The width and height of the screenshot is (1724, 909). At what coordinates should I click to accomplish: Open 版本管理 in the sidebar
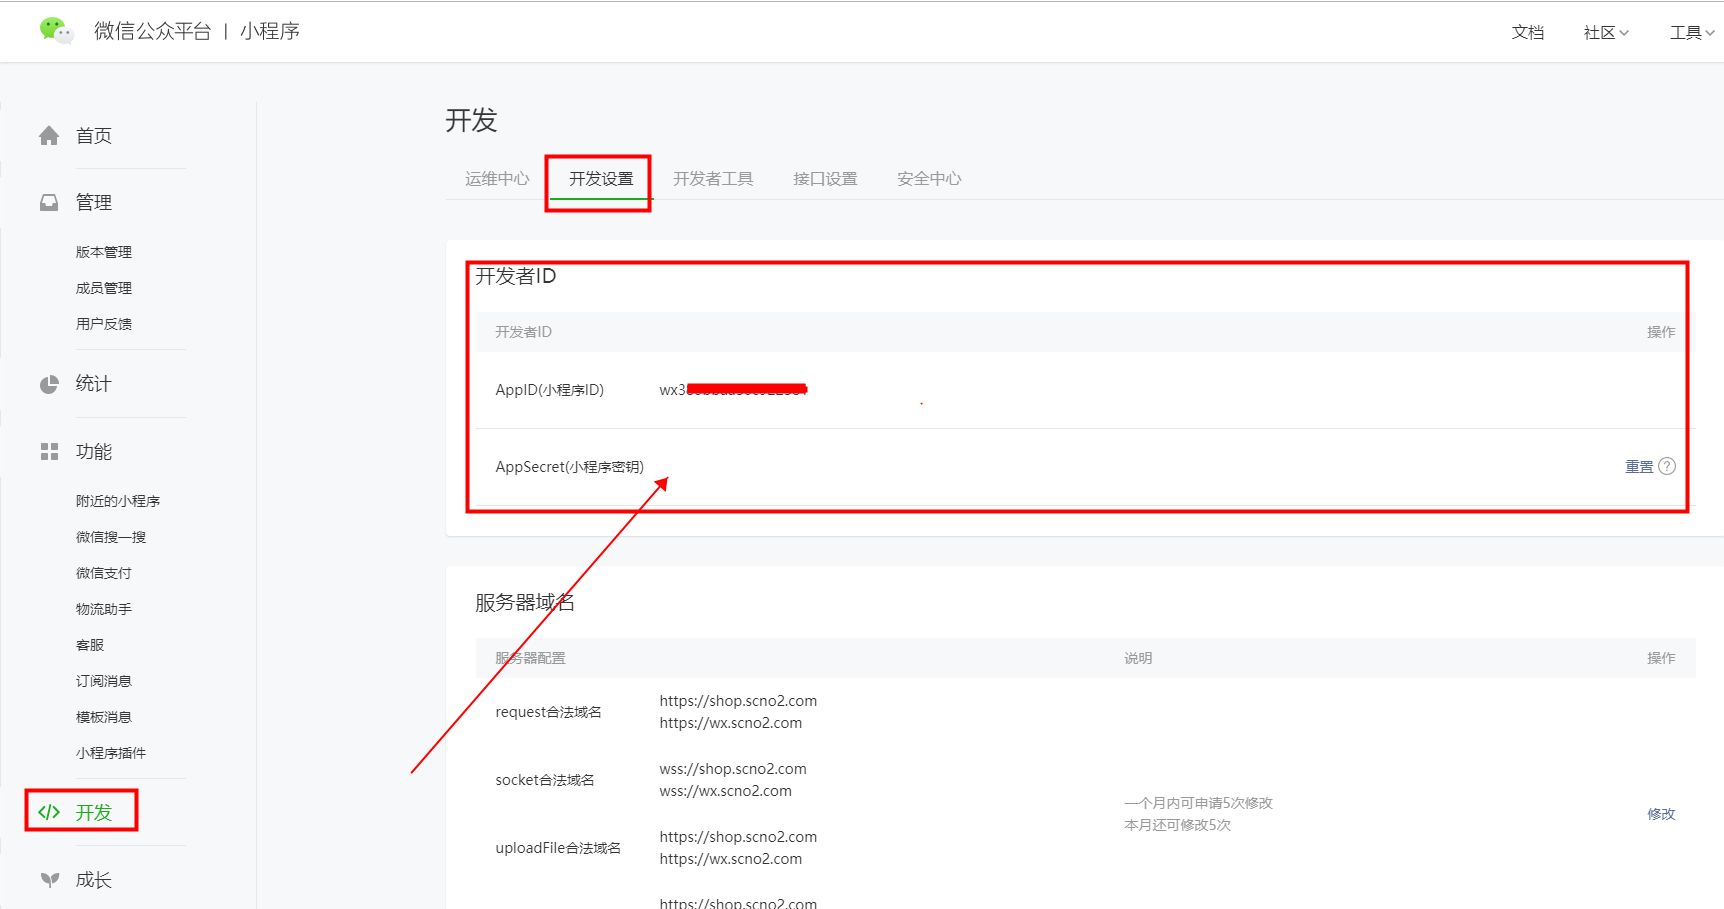point(104,252)
